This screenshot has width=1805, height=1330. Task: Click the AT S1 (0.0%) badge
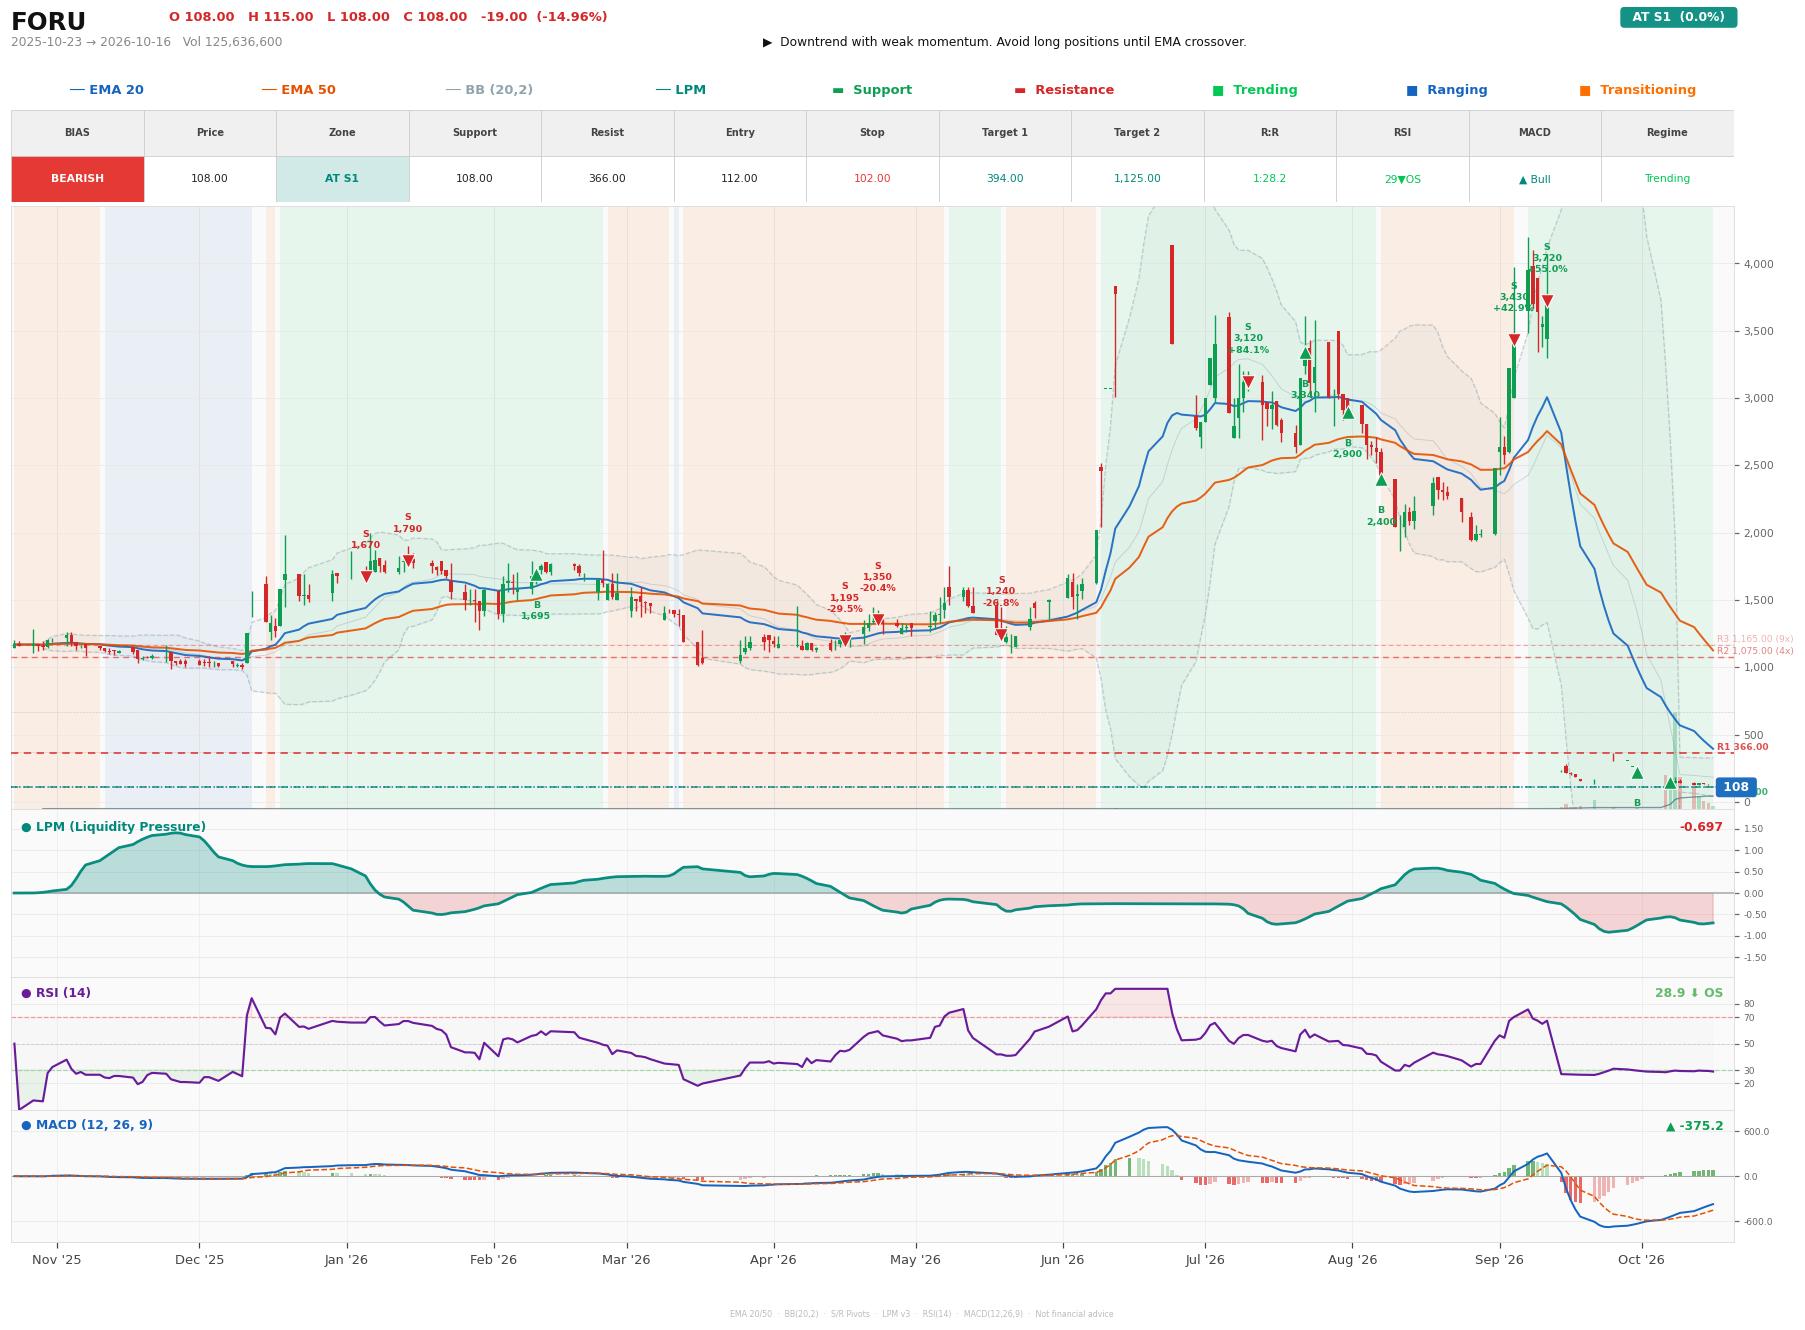[1678, 17]
